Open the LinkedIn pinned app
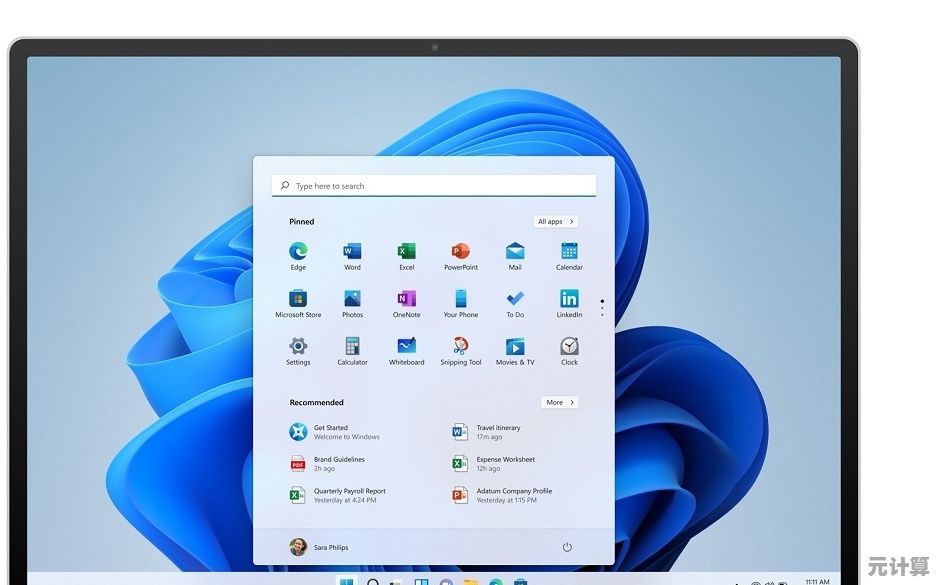The height and width of the screenshot is (585, 936). pyautogui.click(x=569, y=299)
